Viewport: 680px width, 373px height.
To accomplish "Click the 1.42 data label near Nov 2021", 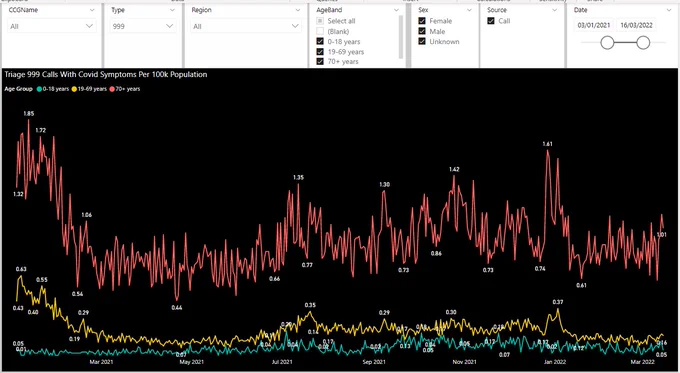I will [454, 169].
